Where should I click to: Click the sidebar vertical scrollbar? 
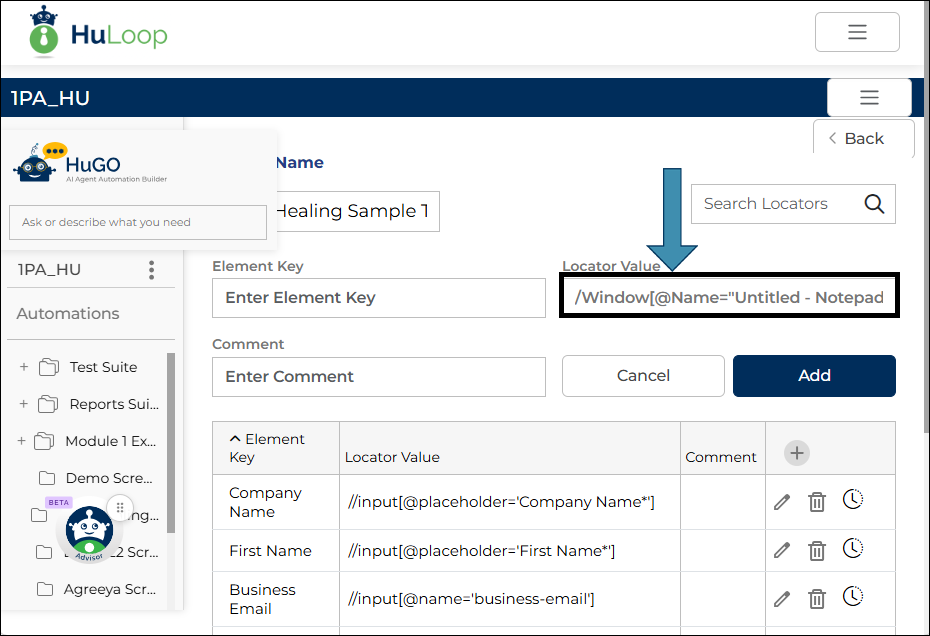(x=171, y=443)
